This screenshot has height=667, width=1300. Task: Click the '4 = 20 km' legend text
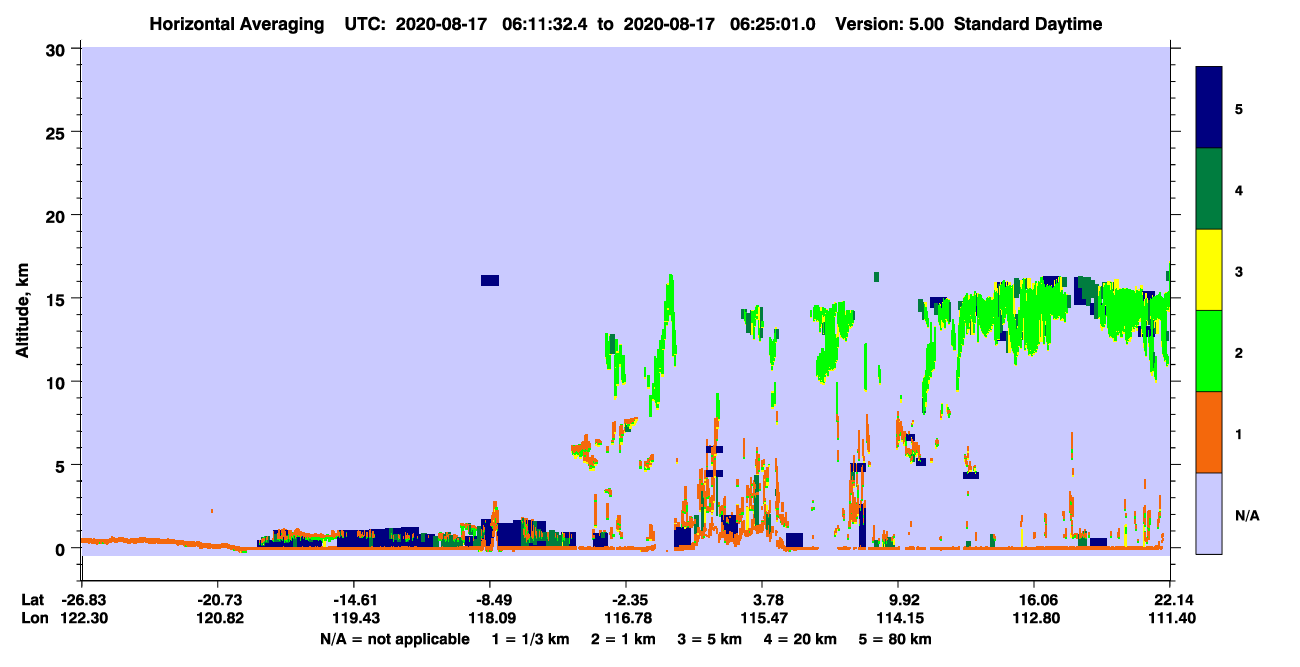(x=802, y=639)
